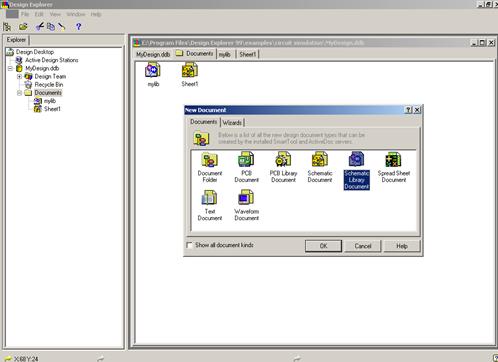
Task: Switch to dialog's Documents tab
Action: click(x=203, y=122)
